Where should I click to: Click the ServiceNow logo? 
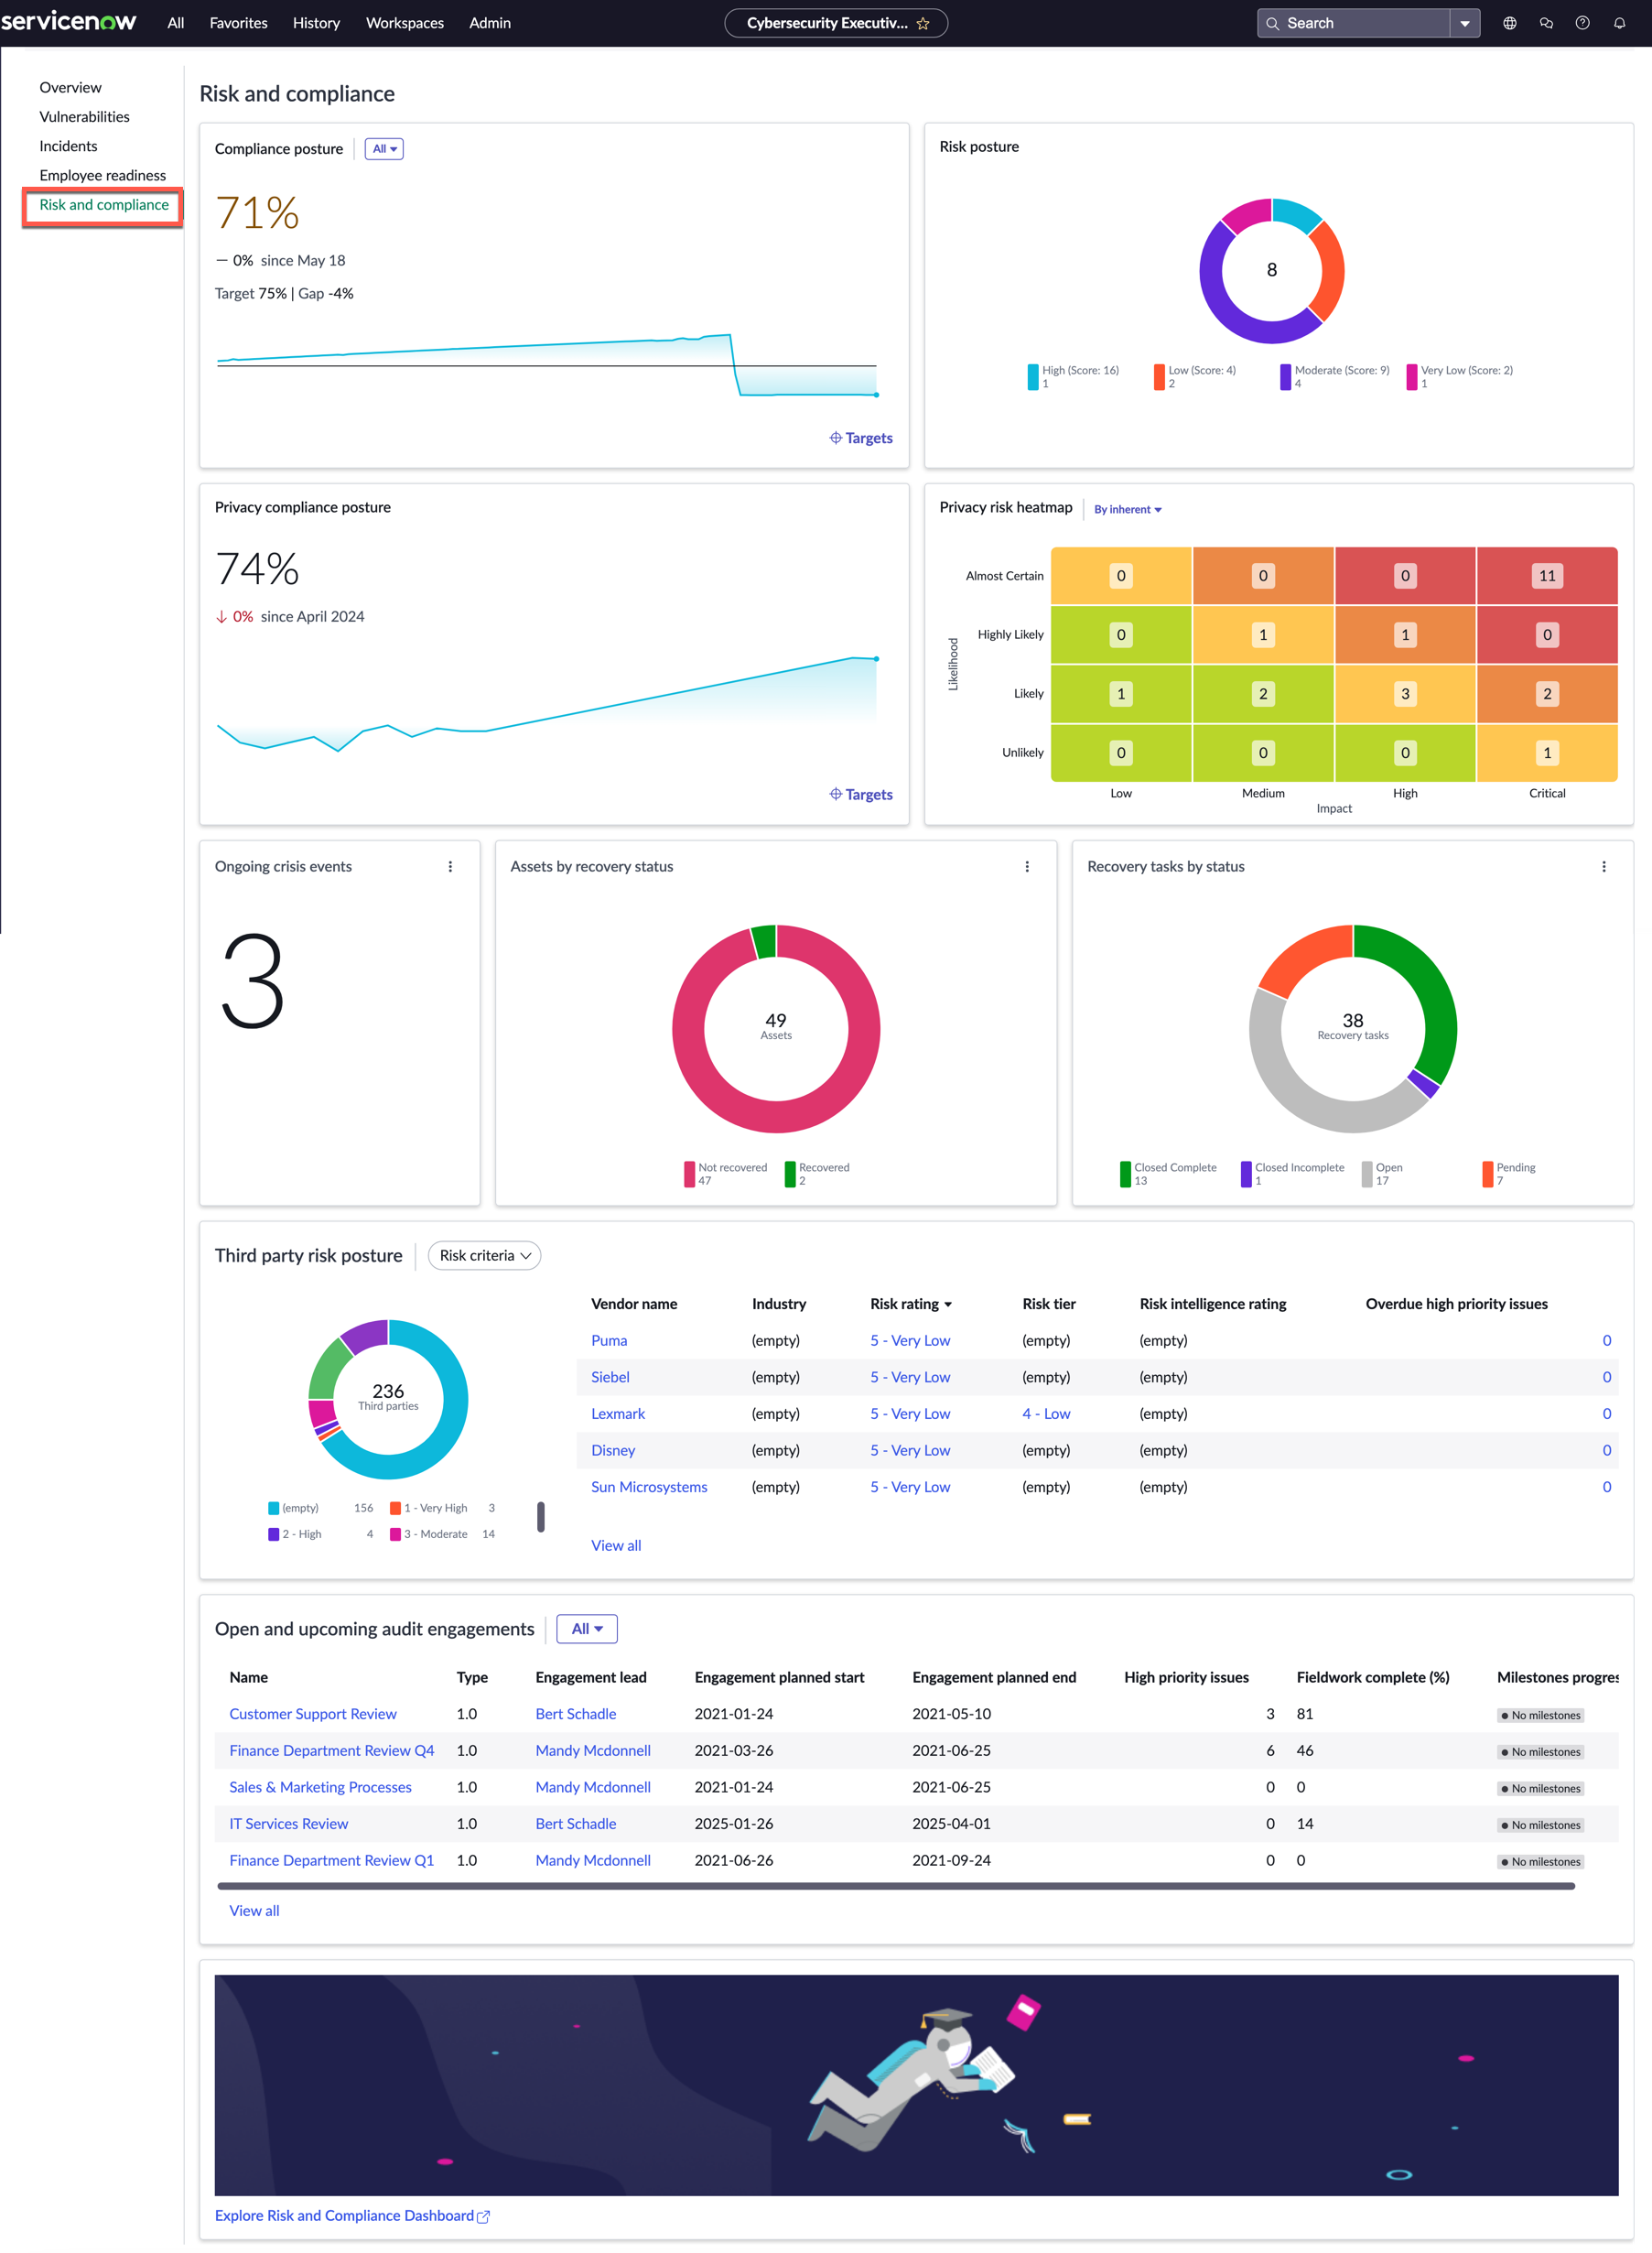tap(68, 22)
